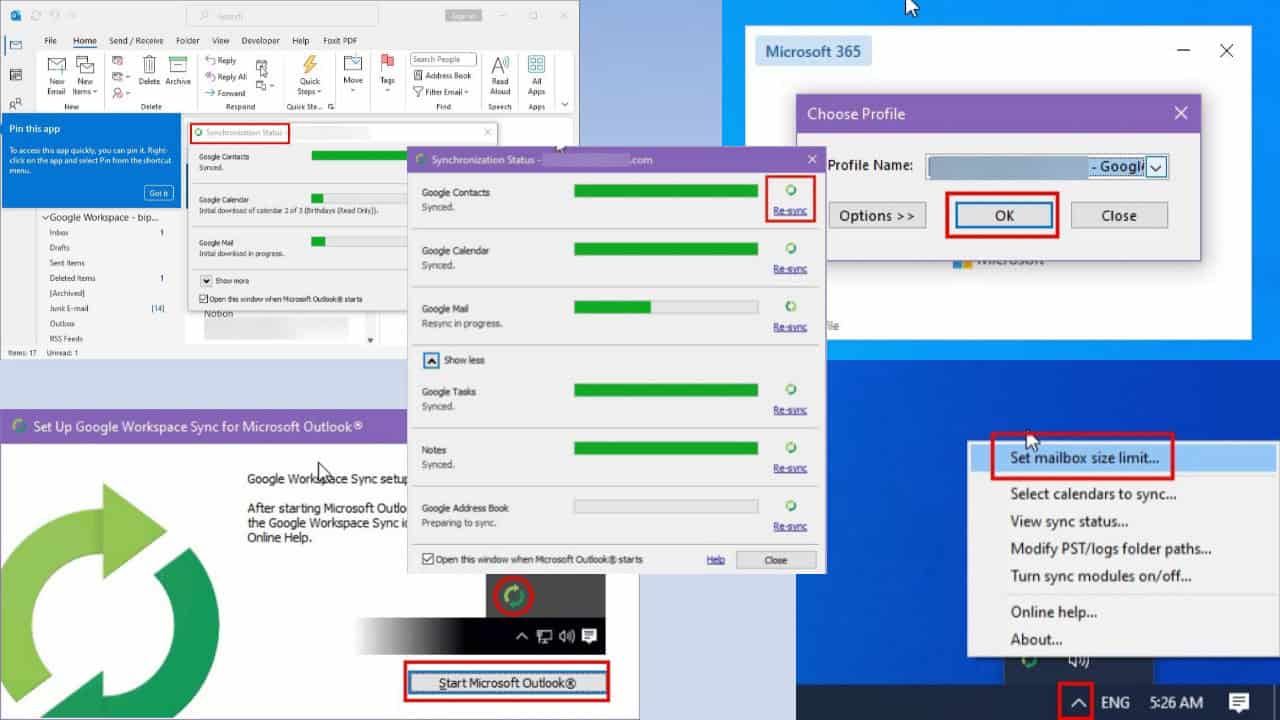Open the New Items button in Outlook
Screen dimensions: 1280x720
click(x=85, y=75)
